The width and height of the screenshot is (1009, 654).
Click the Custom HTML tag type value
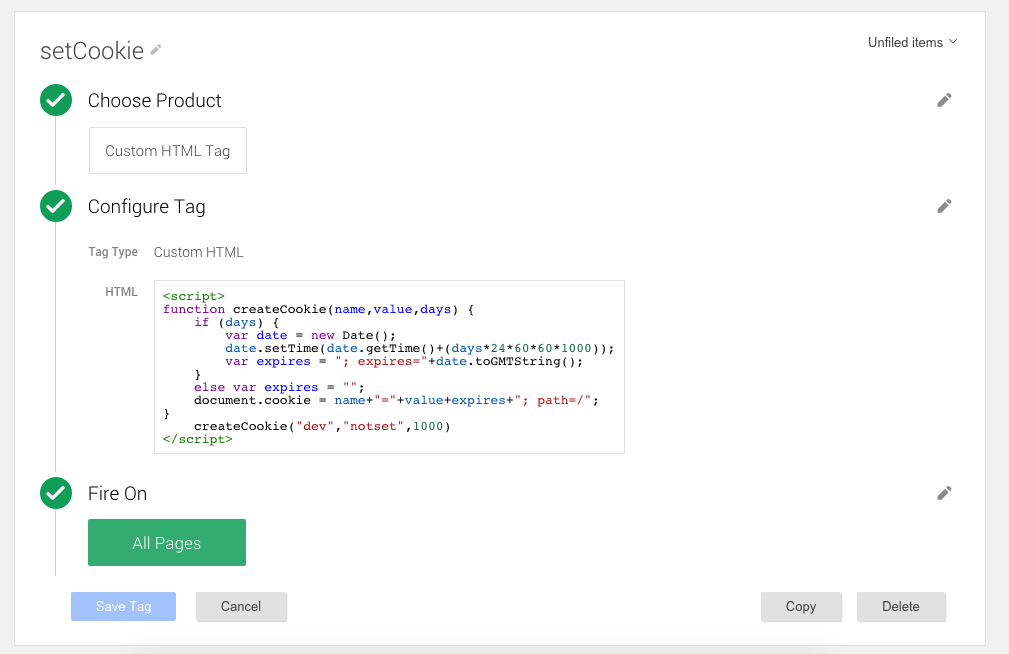(x=198, y=252)
